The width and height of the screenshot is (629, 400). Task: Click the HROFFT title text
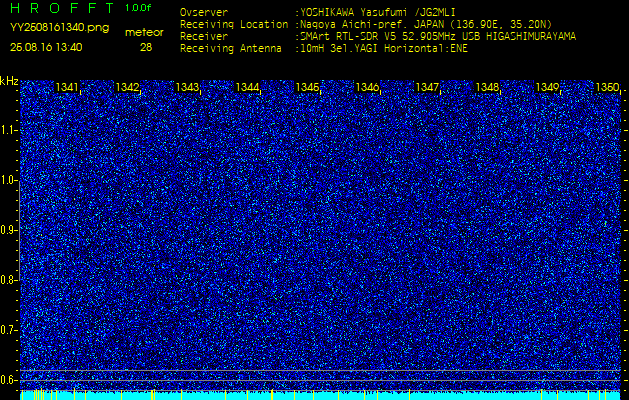coord(62,7)
